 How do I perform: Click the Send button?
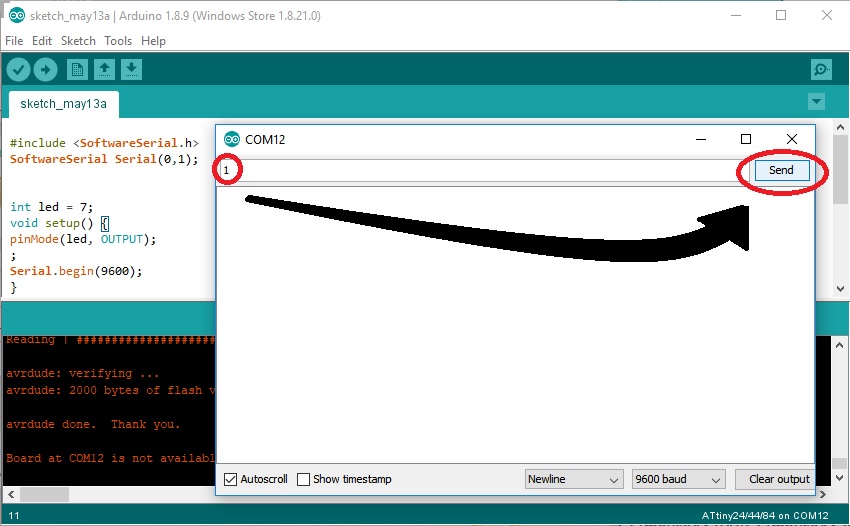click(781, 170)
